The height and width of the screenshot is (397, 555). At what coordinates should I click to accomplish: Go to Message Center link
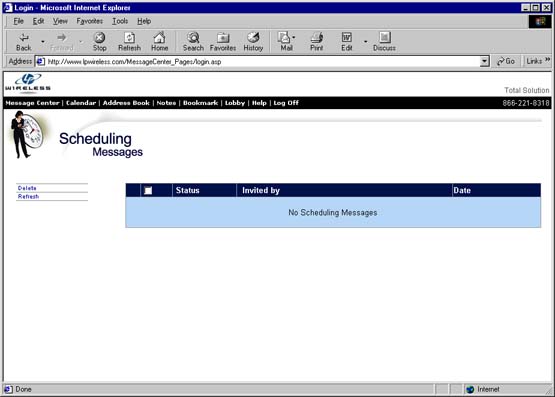[x=32, y=103]
